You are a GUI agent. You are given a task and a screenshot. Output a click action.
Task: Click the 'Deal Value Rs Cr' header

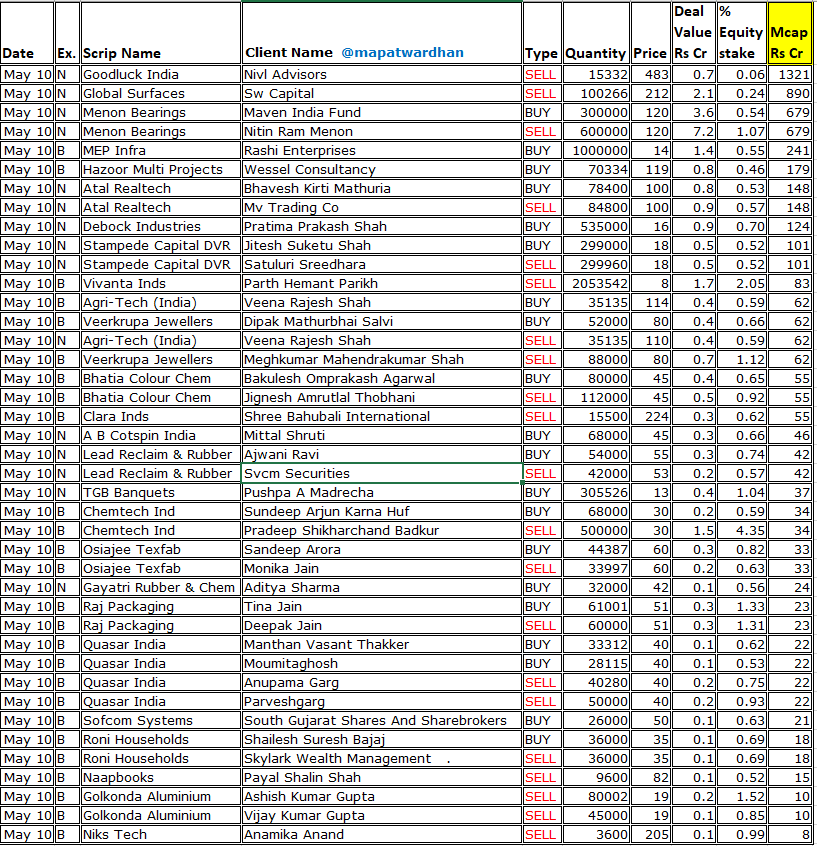pyautogui.click(x=694, y=33)
